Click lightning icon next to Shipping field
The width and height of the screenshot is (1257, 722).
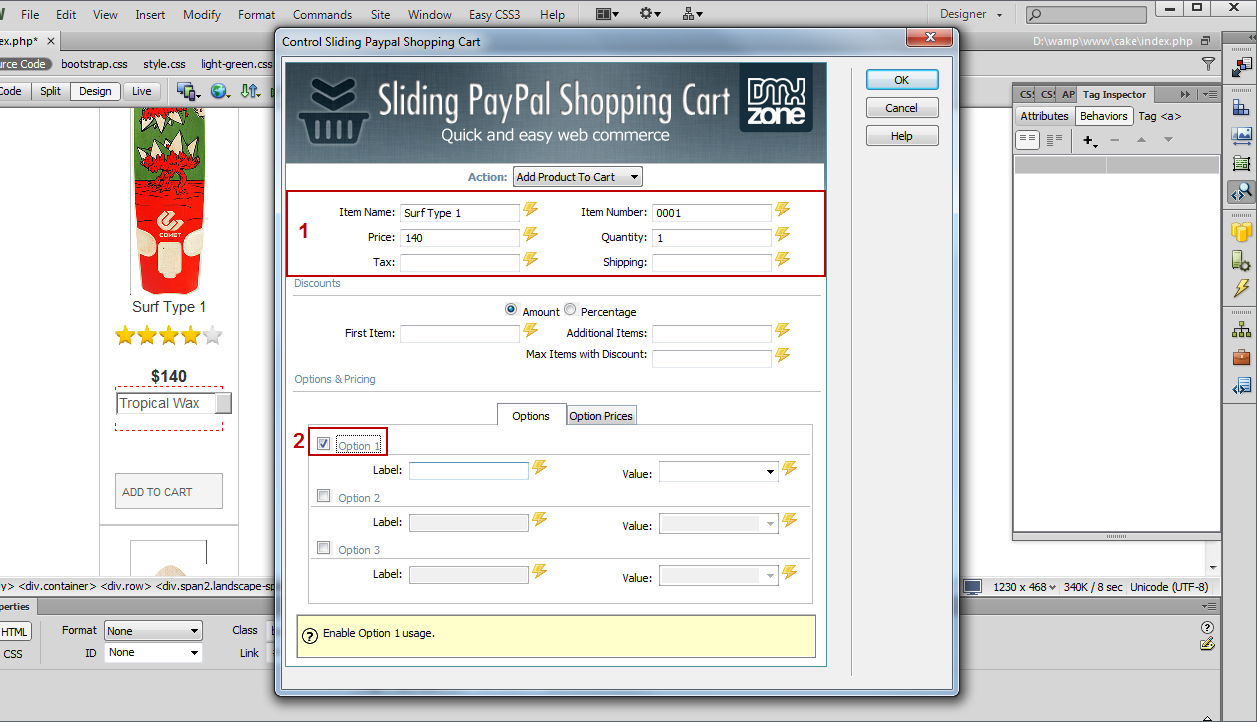[x=783, y=260]
